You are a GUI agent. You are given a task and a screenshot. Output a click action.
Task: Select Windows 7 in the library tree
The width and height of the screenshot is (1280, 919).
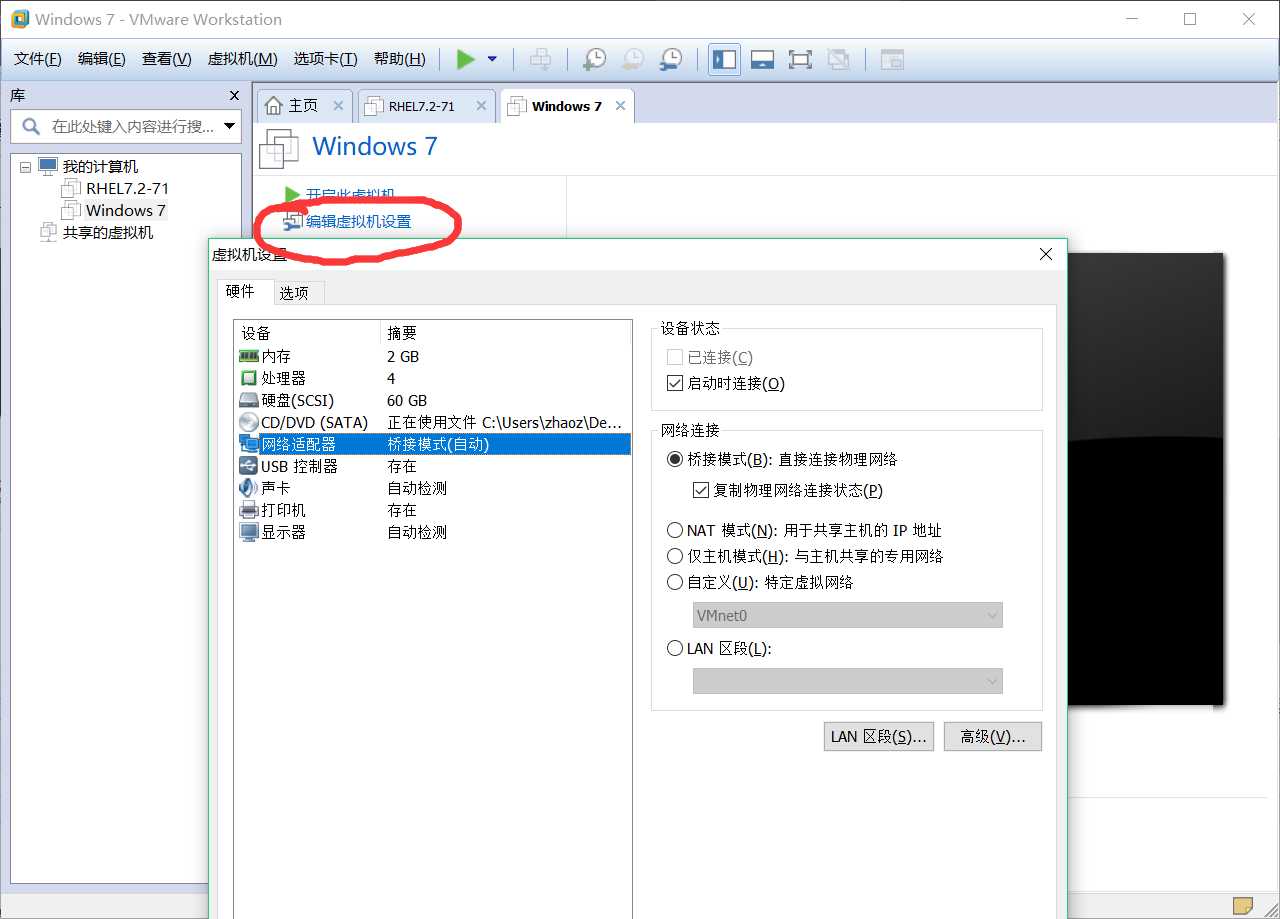pyautogui.click(x=125, y=210)
